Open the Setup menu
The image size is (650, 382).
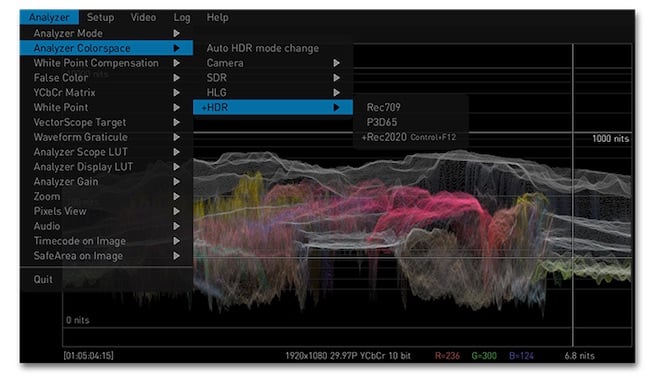coord(100,17)
